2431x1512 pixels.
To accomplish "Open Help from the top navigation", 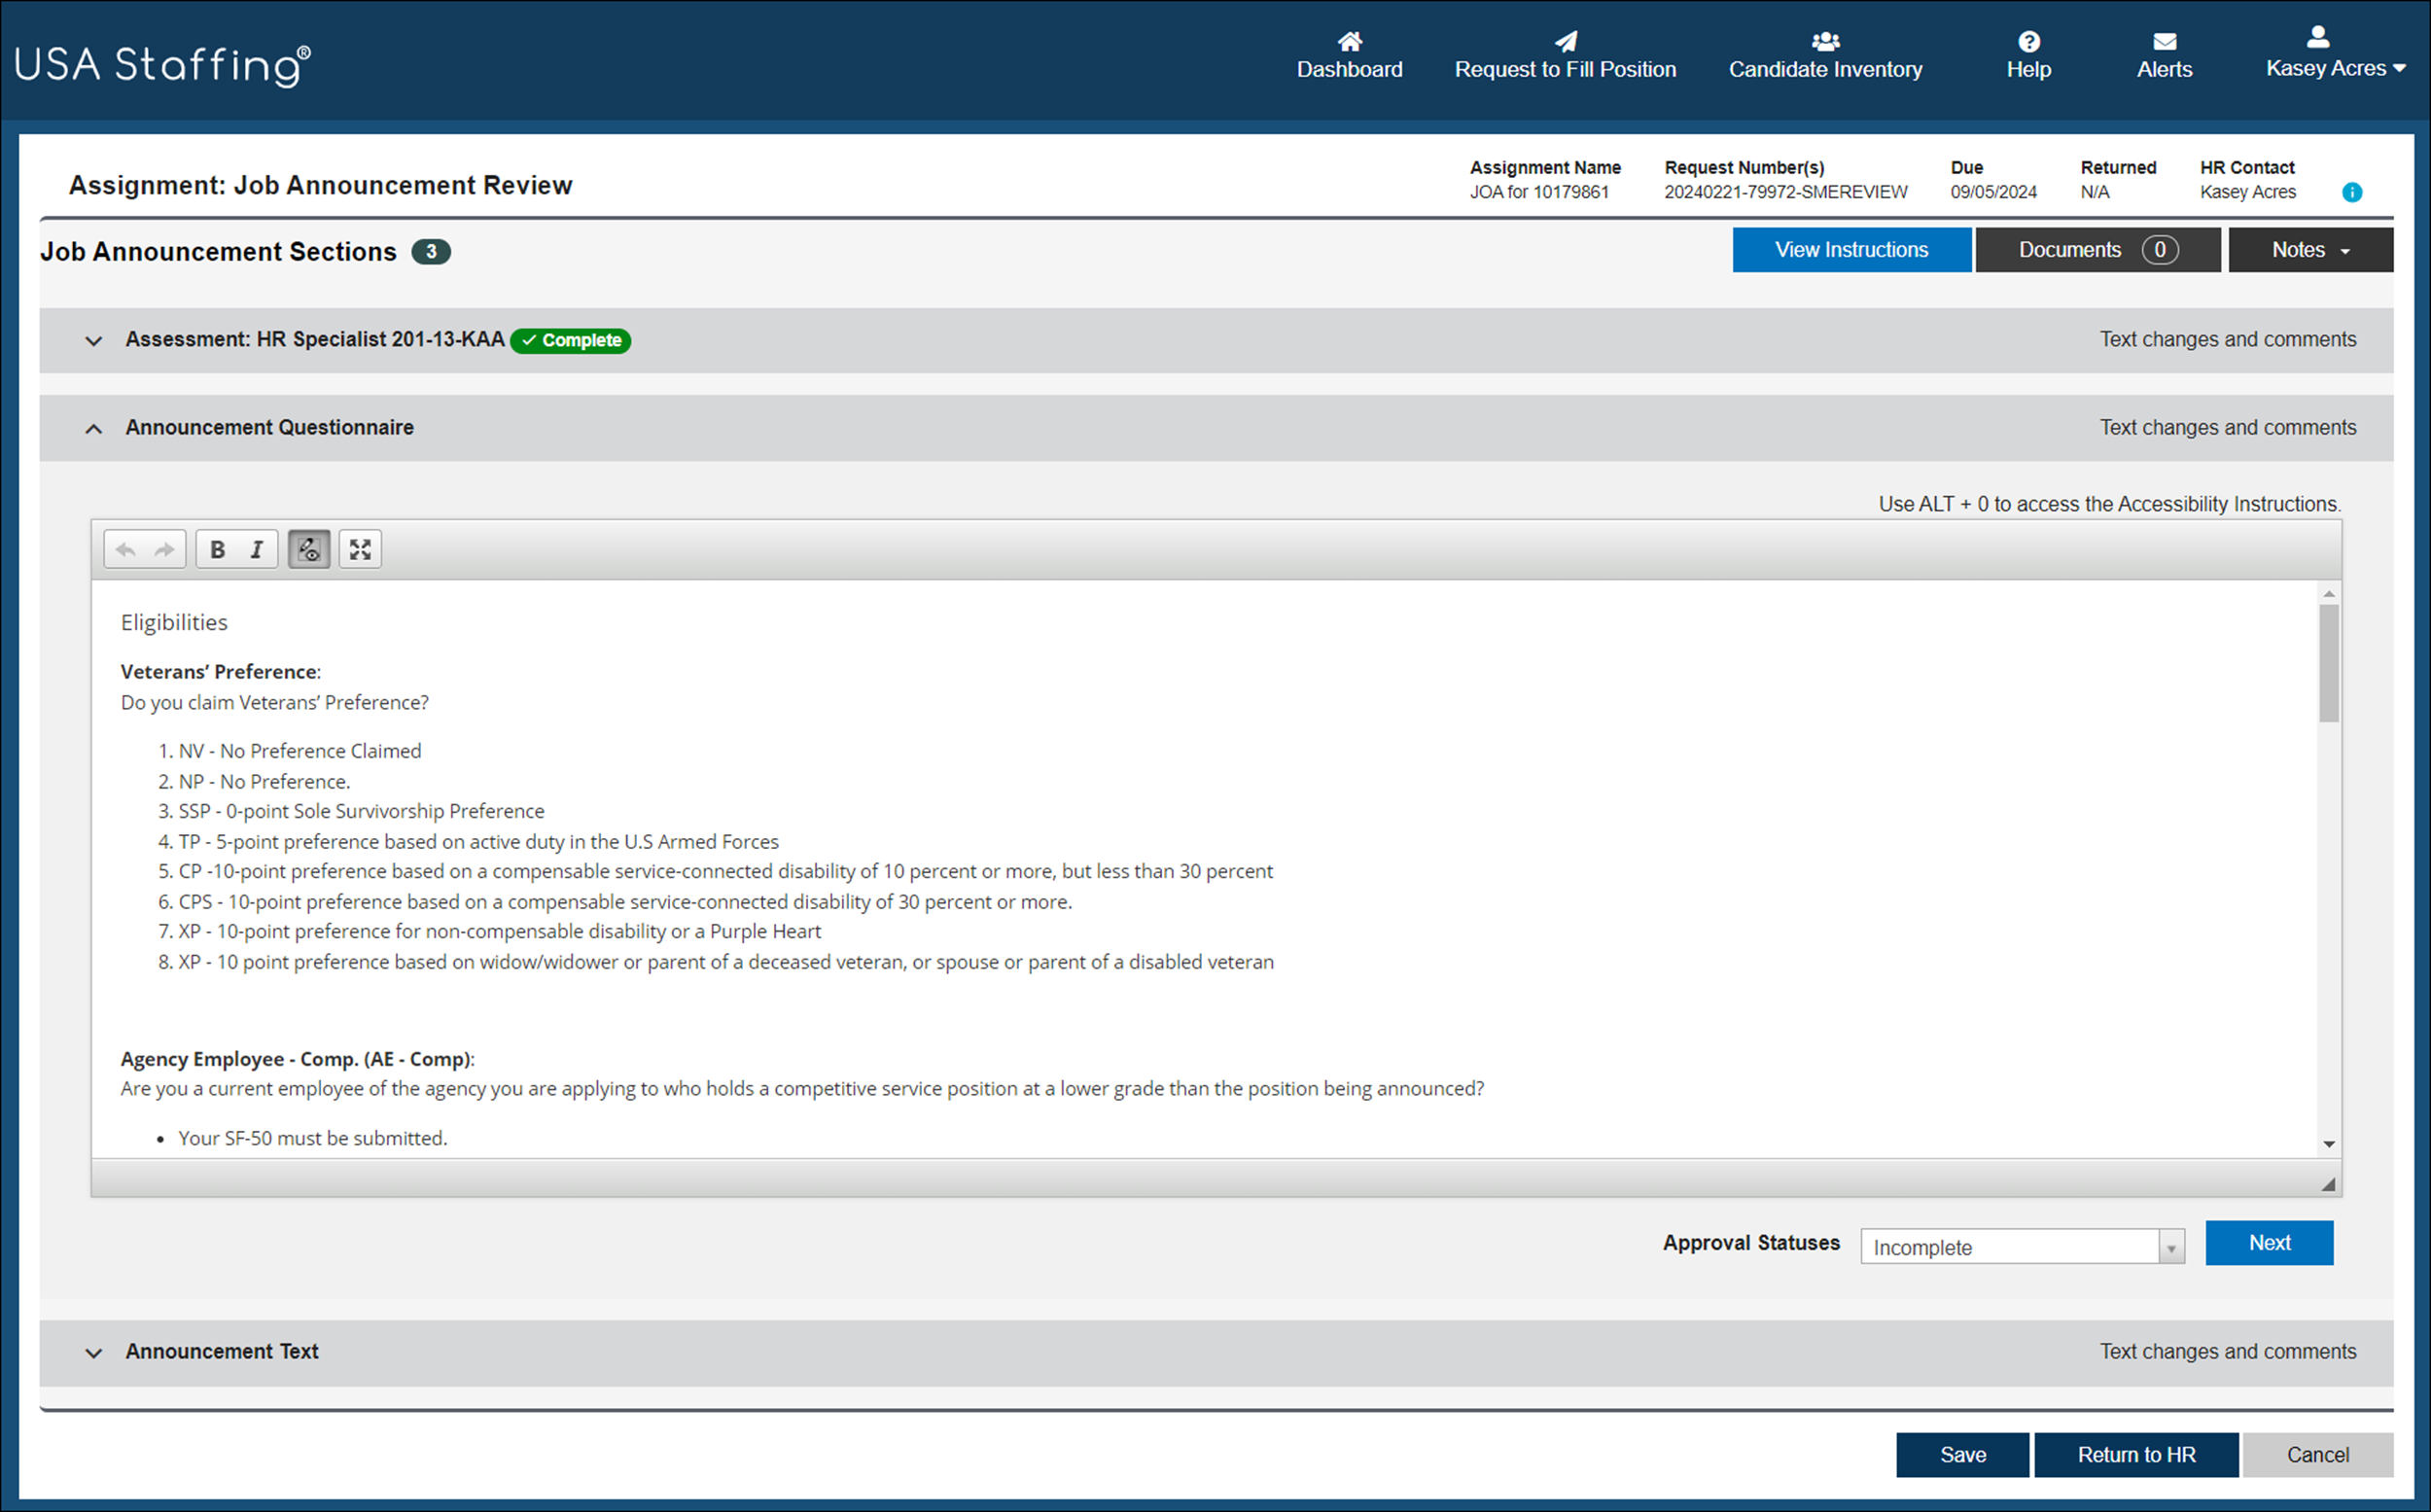I will coord(2028,55).
